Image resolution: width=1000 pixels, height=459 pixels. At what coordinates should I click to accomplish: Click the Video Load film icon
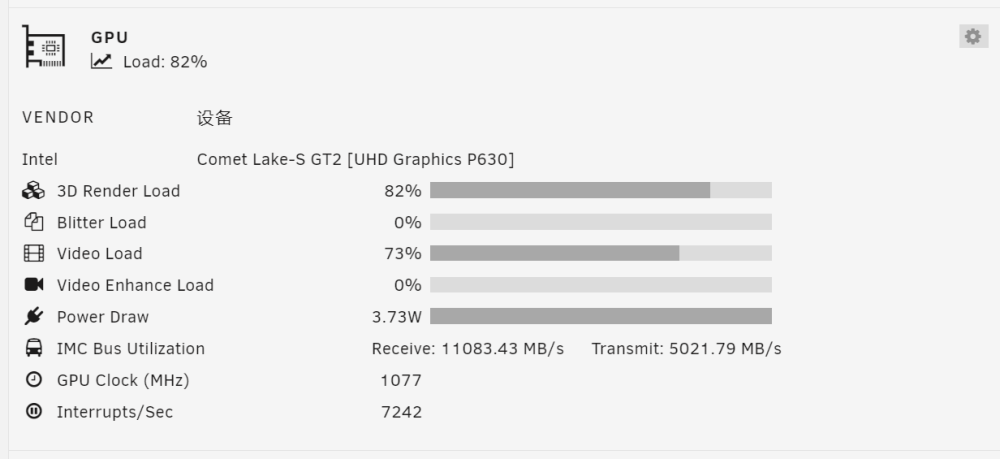click(x=34, y=253)
